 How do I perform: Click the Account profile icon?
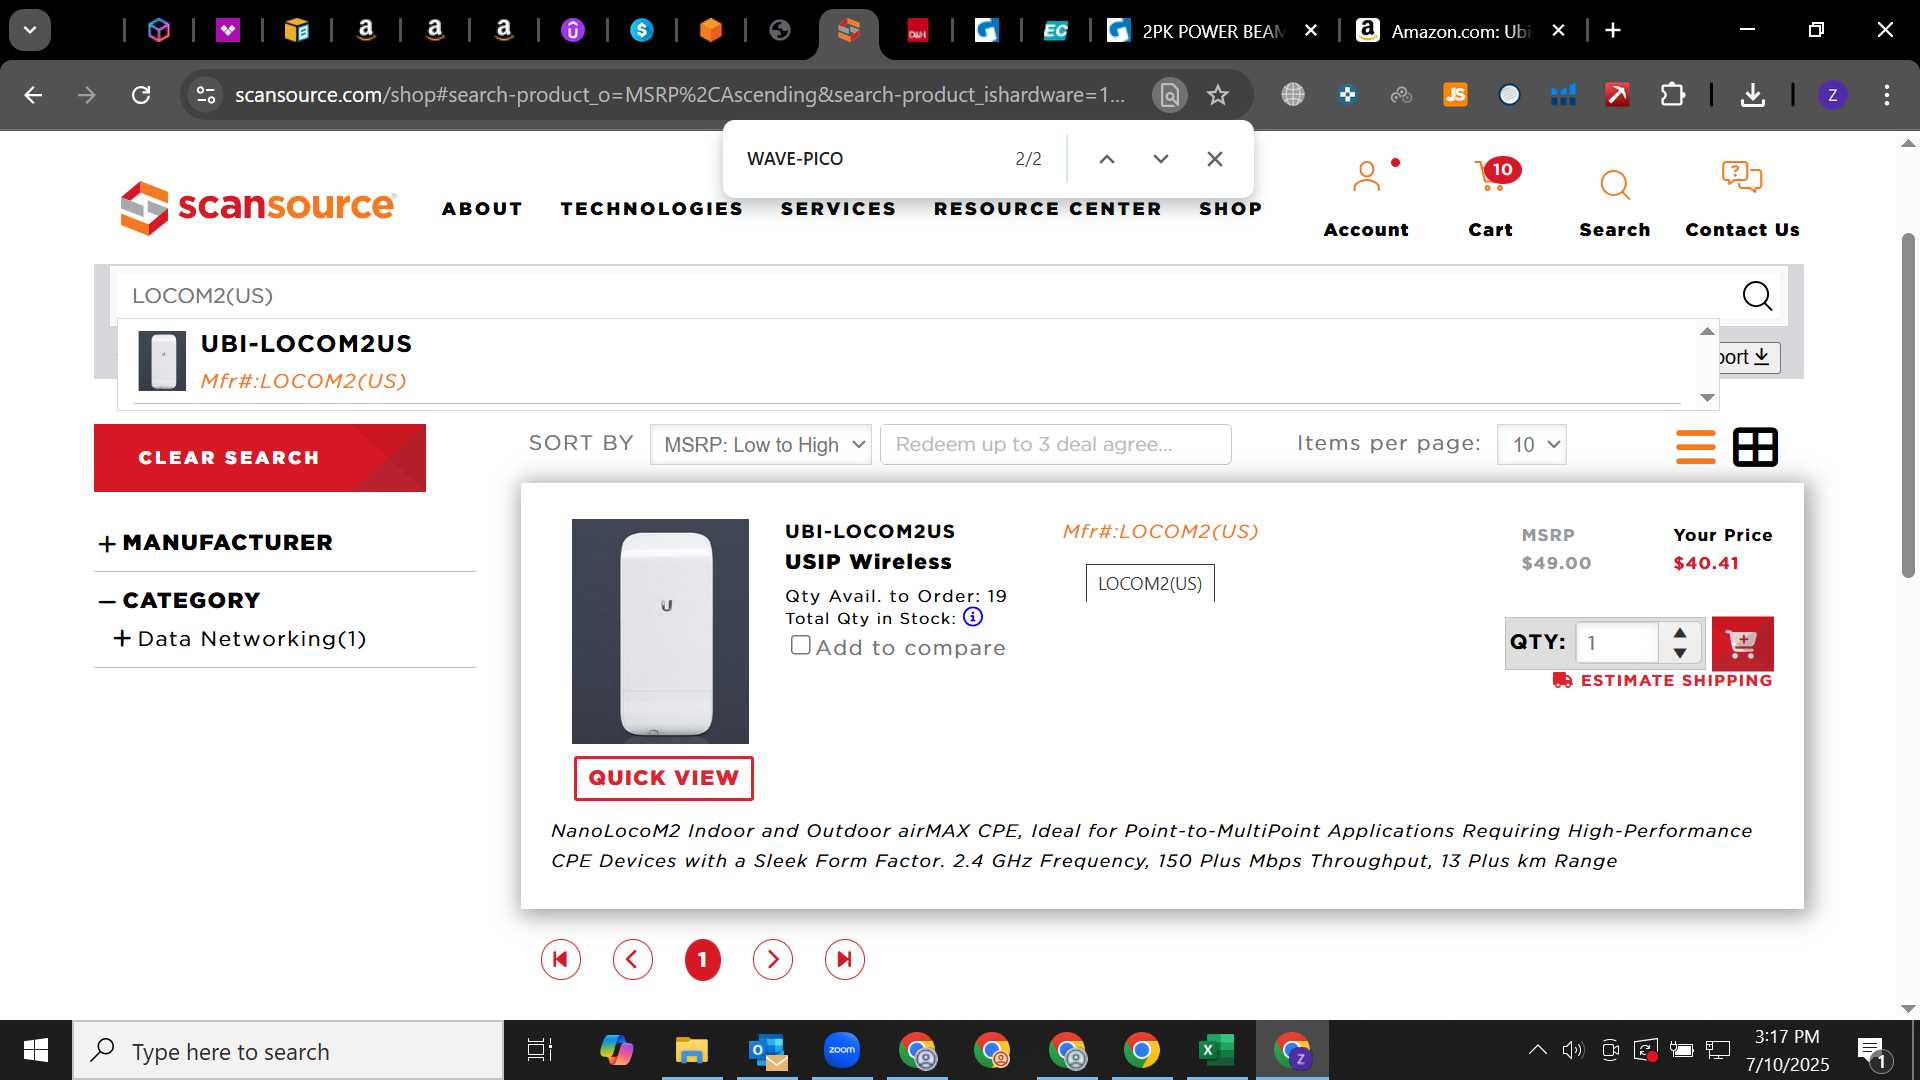point(1366,177)
